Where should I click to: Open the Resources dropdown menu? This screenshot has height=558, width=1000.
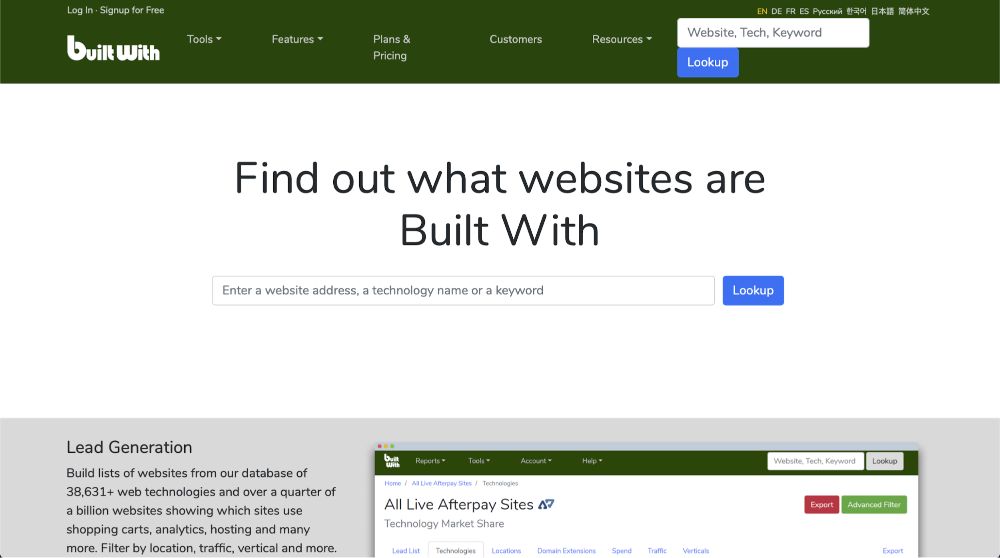tap(622, 39)
